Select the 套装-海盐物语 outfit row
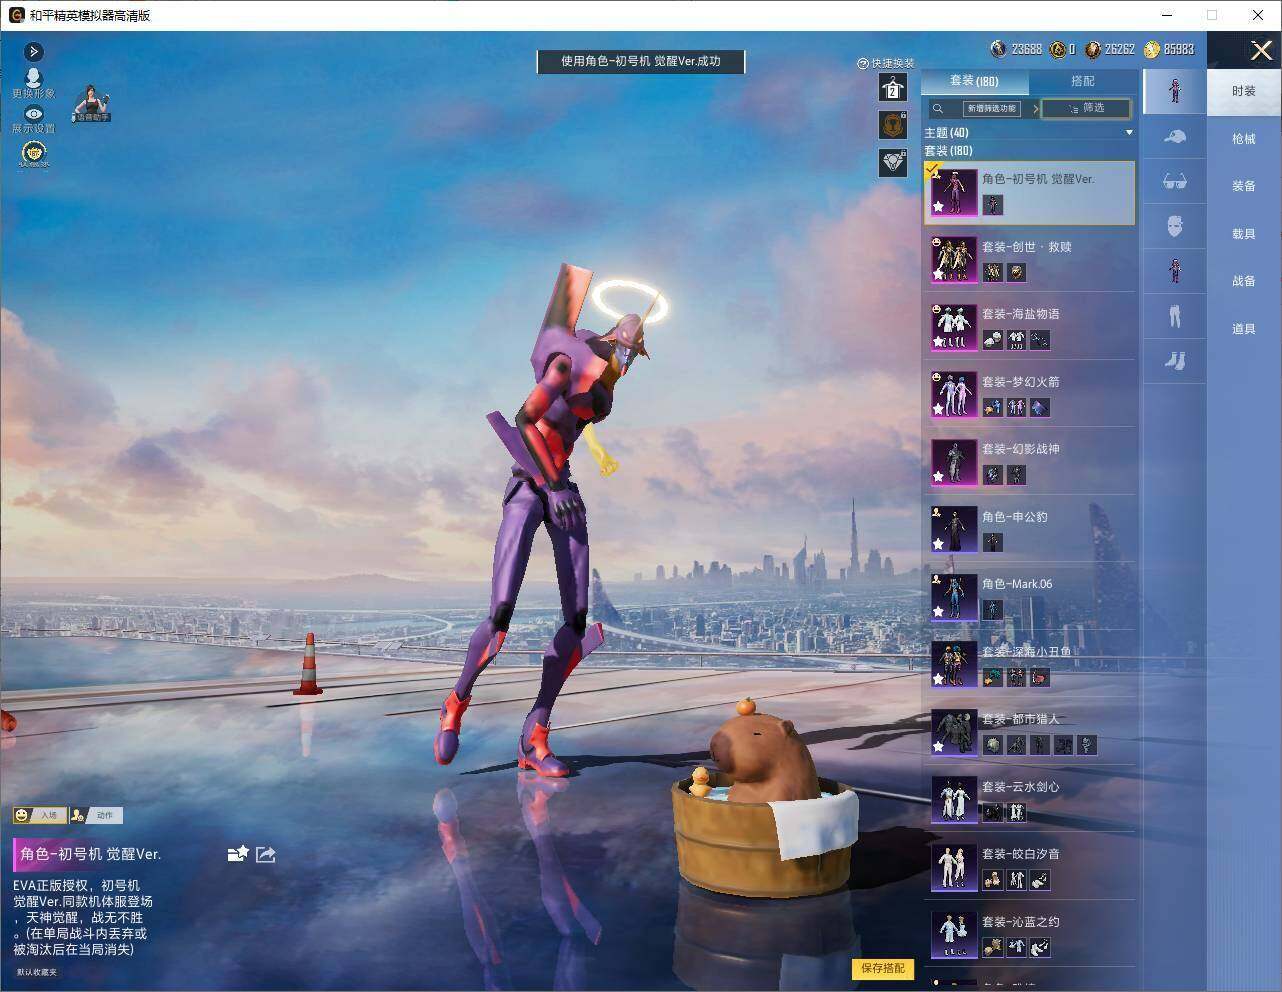Image resolution: width=1282 pixels, height=992 pixels. pyautogui.click(x=1030, y=326)
